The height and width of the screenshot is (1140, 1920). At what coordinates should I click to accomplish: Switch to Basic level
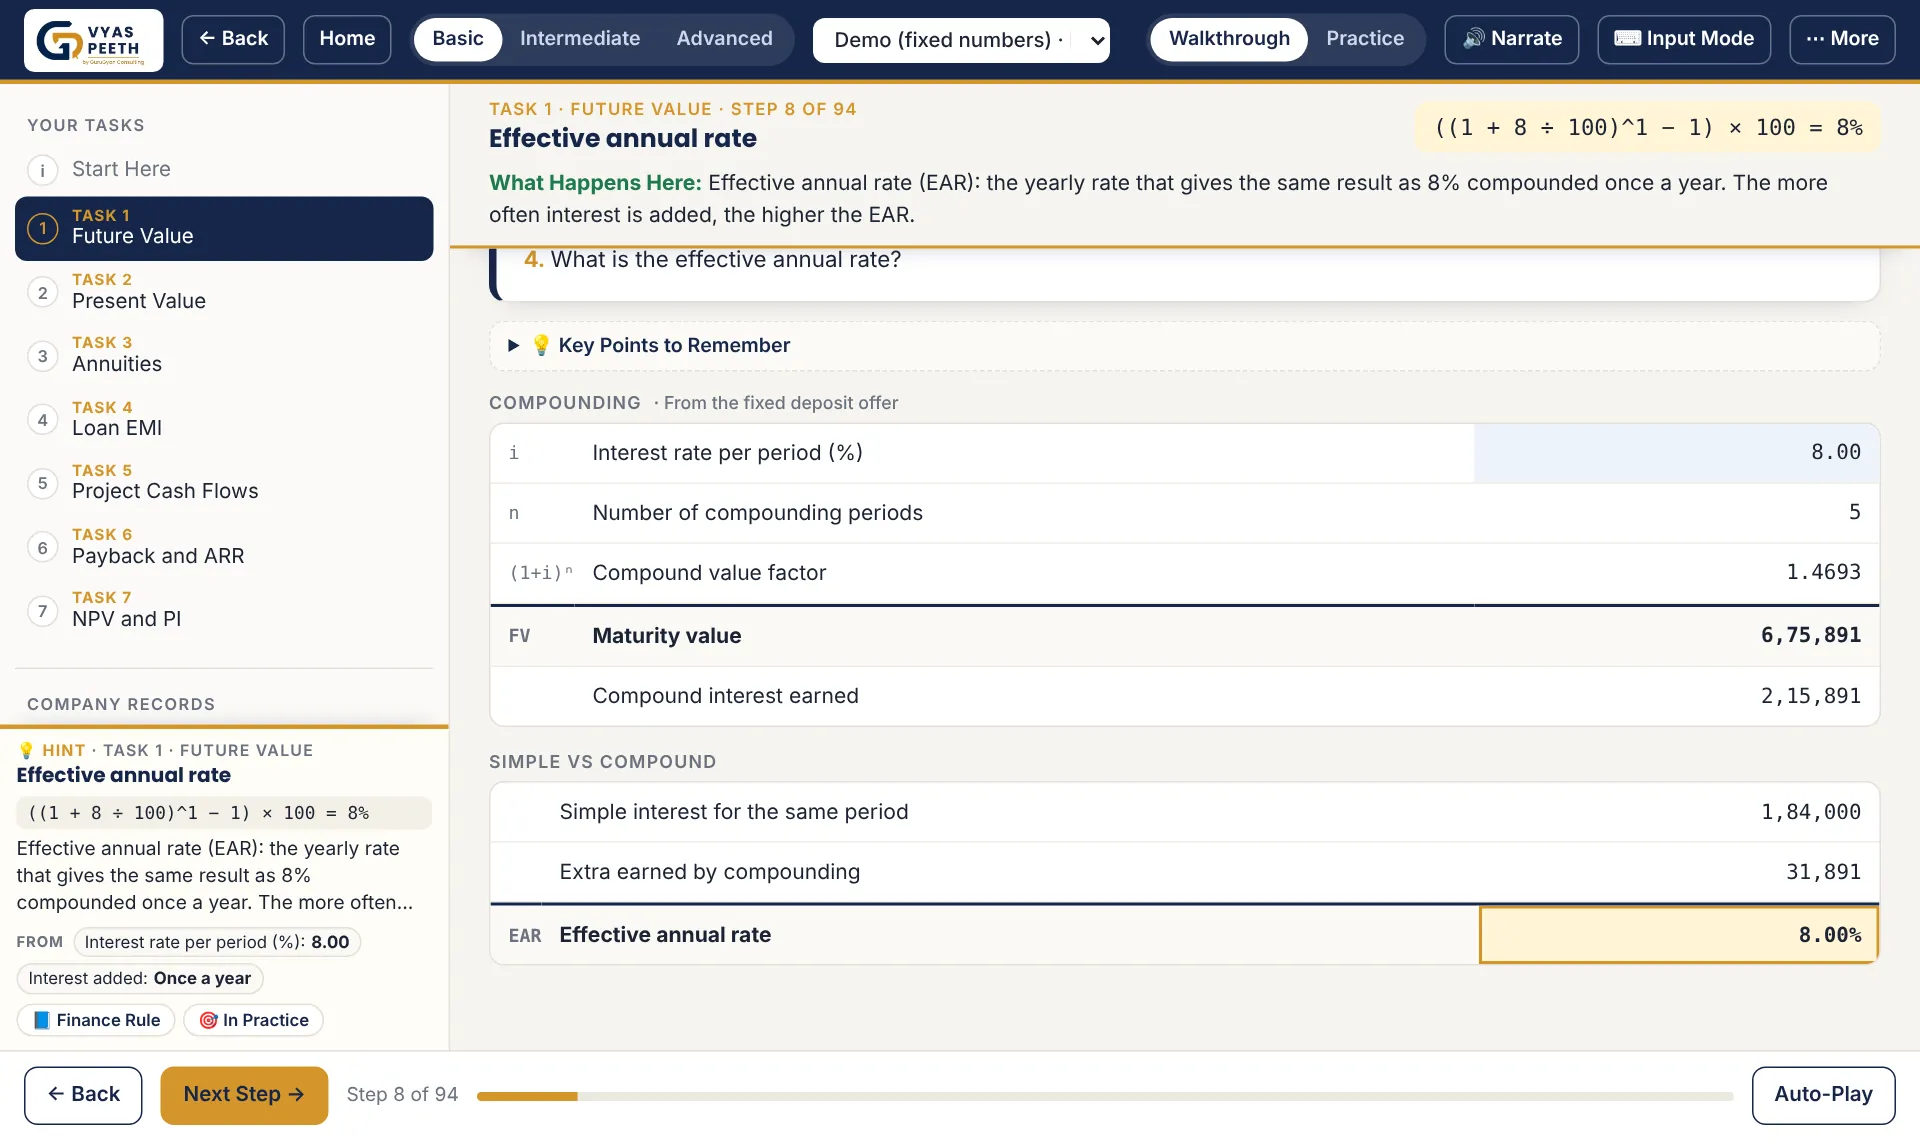coord(458,39)
